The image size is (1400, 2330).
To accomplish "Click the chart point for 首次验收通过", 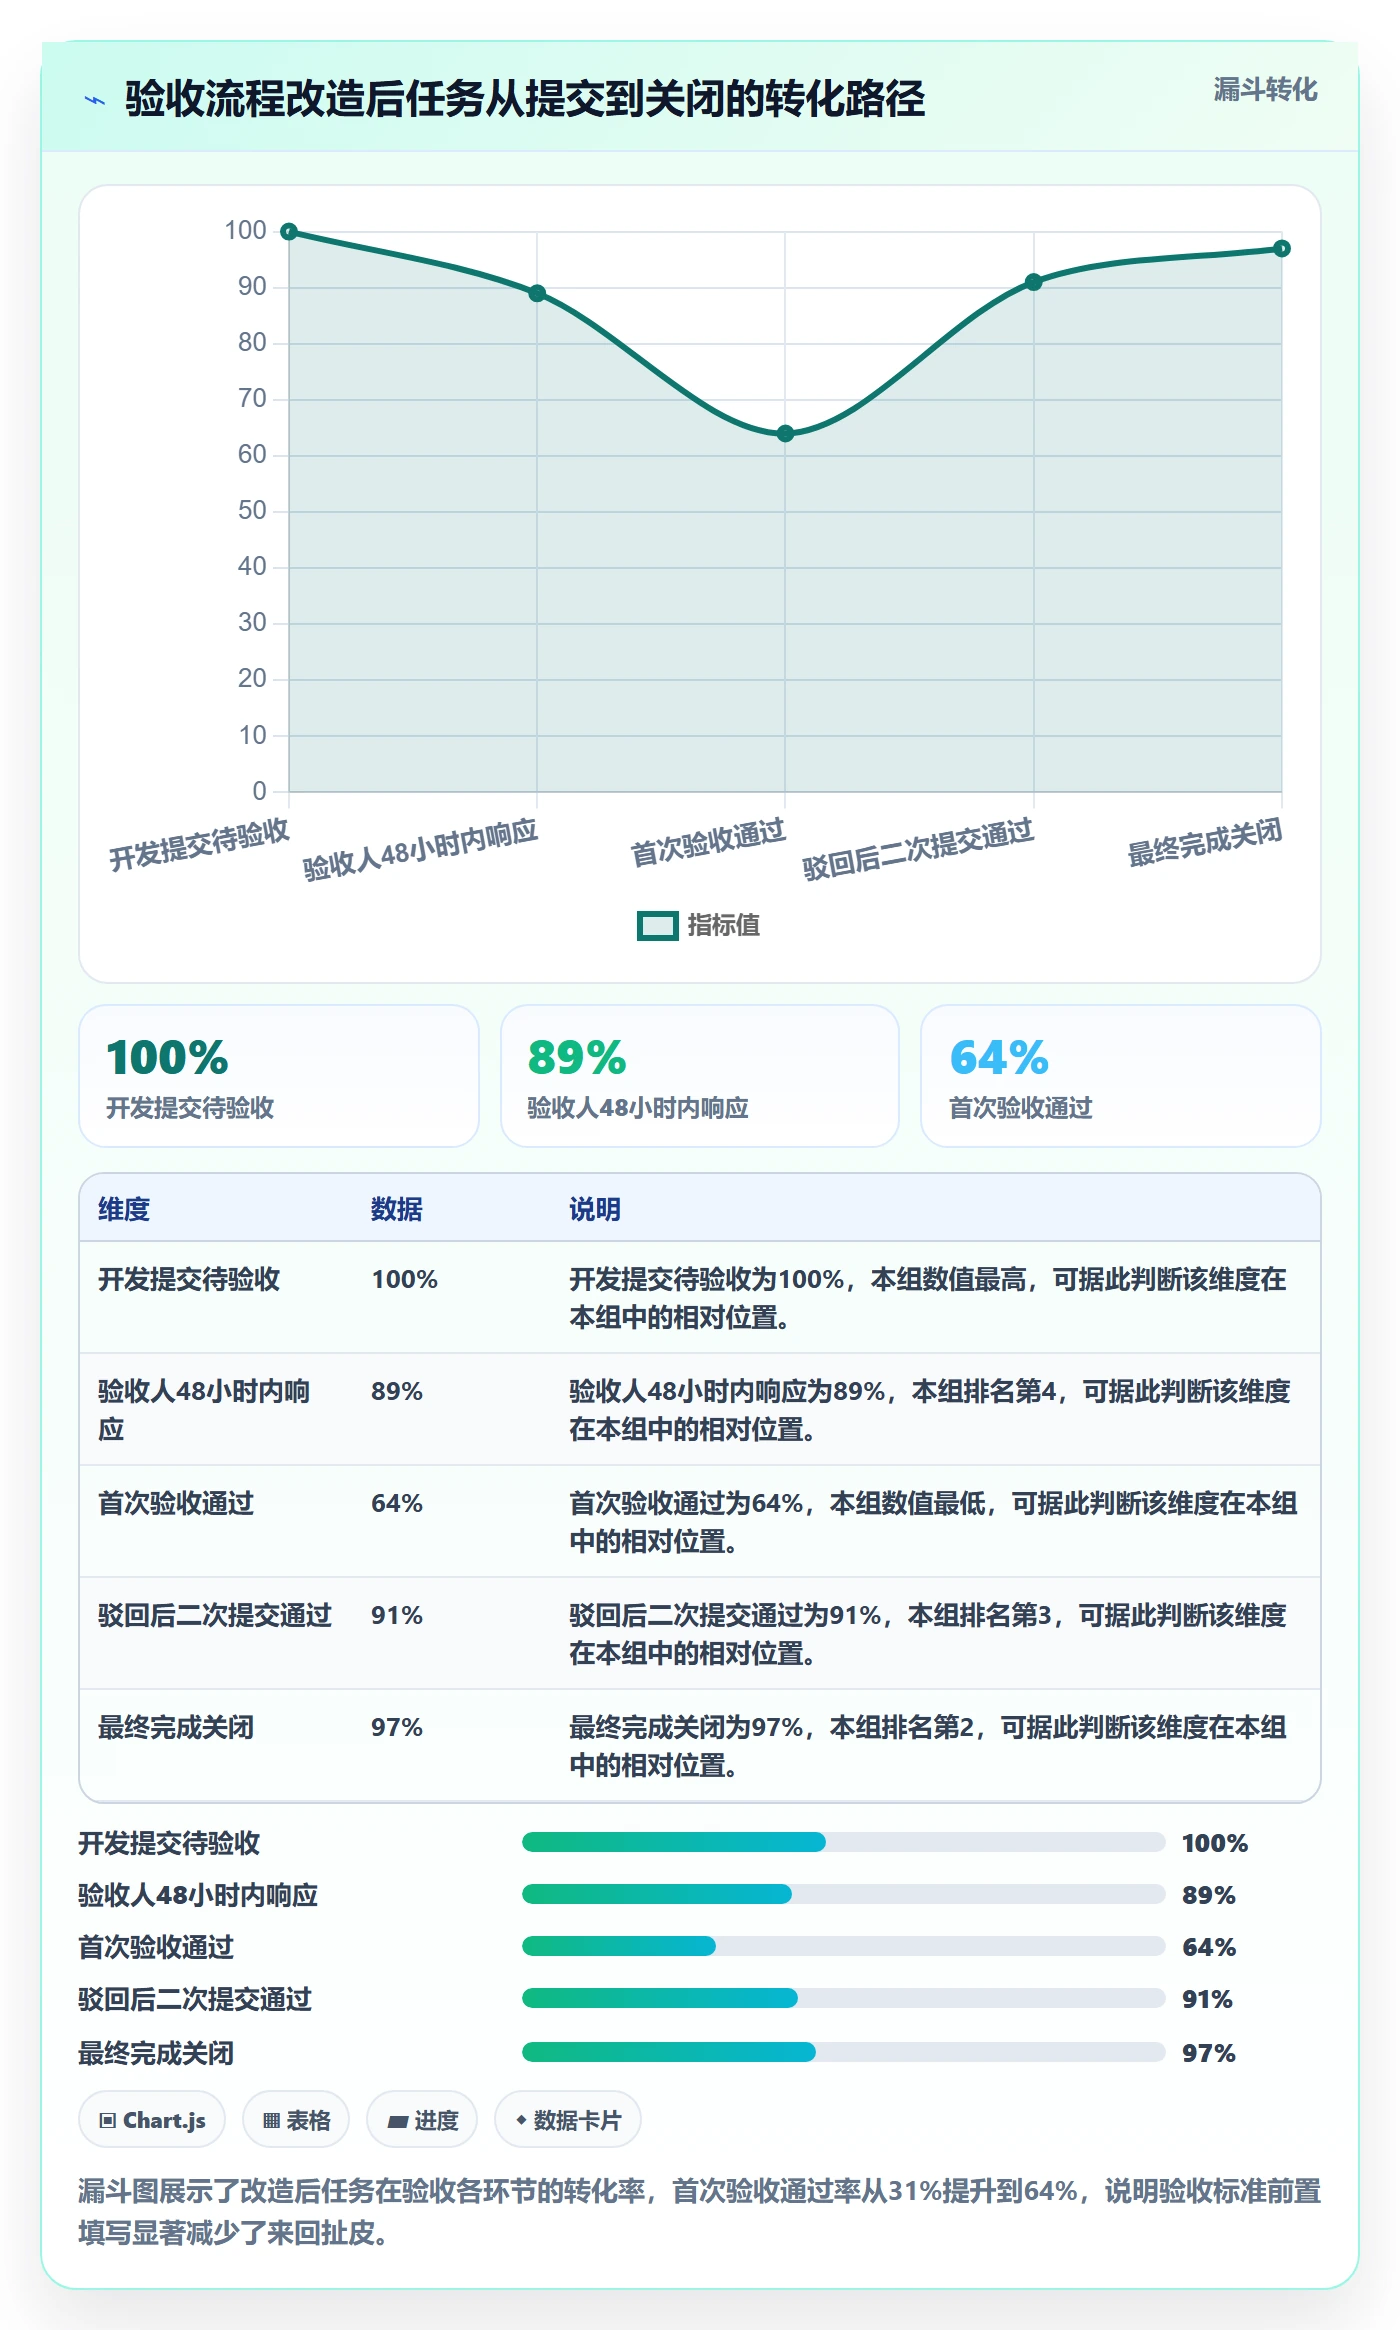I will point(785,433).
